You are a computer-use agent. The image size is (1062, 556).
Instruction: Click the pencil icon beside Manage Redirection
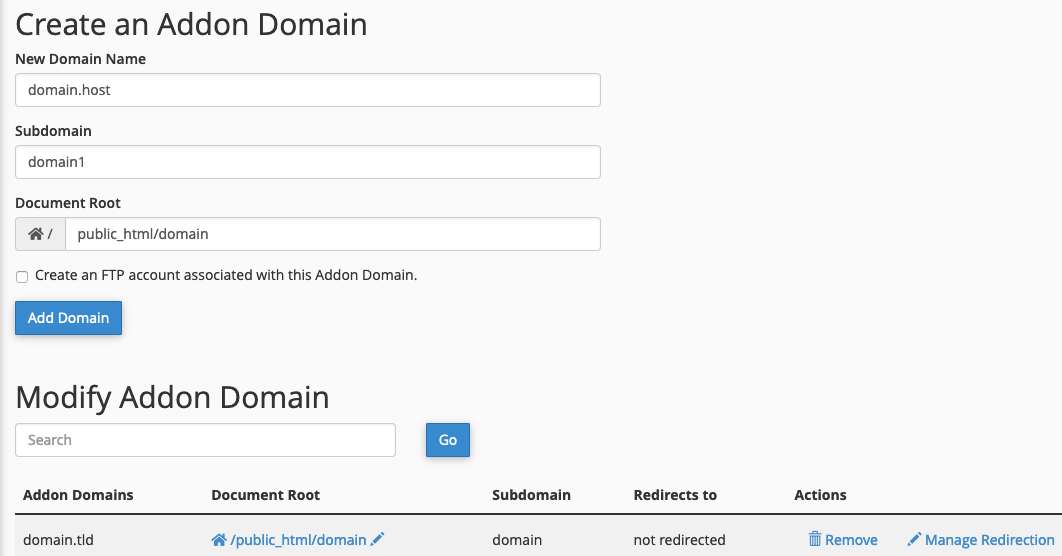[913, 540]
